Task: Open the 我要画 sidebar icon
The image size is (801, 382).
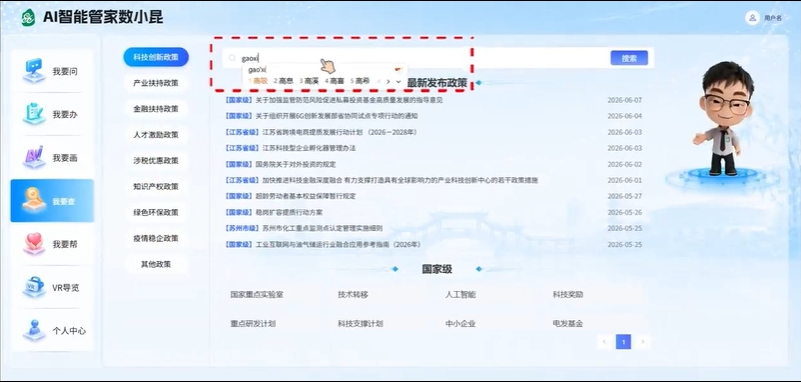Action: (34, 157)
